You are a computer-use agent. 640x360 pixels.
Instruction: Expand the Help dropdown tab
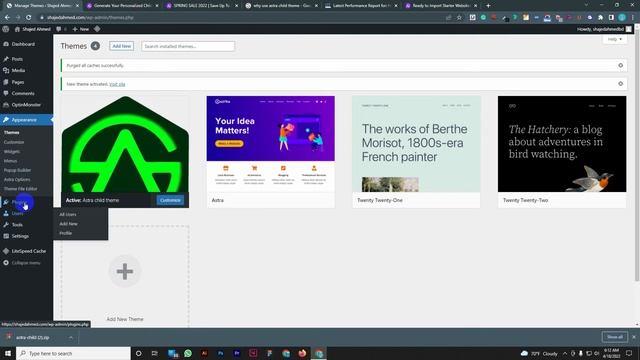[615, 39]
